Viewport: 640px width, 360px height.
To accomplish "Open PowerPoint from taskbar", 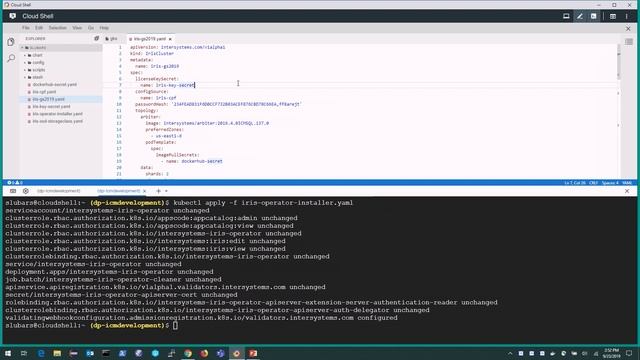I will pyautogui.click(x=253, y=353).
